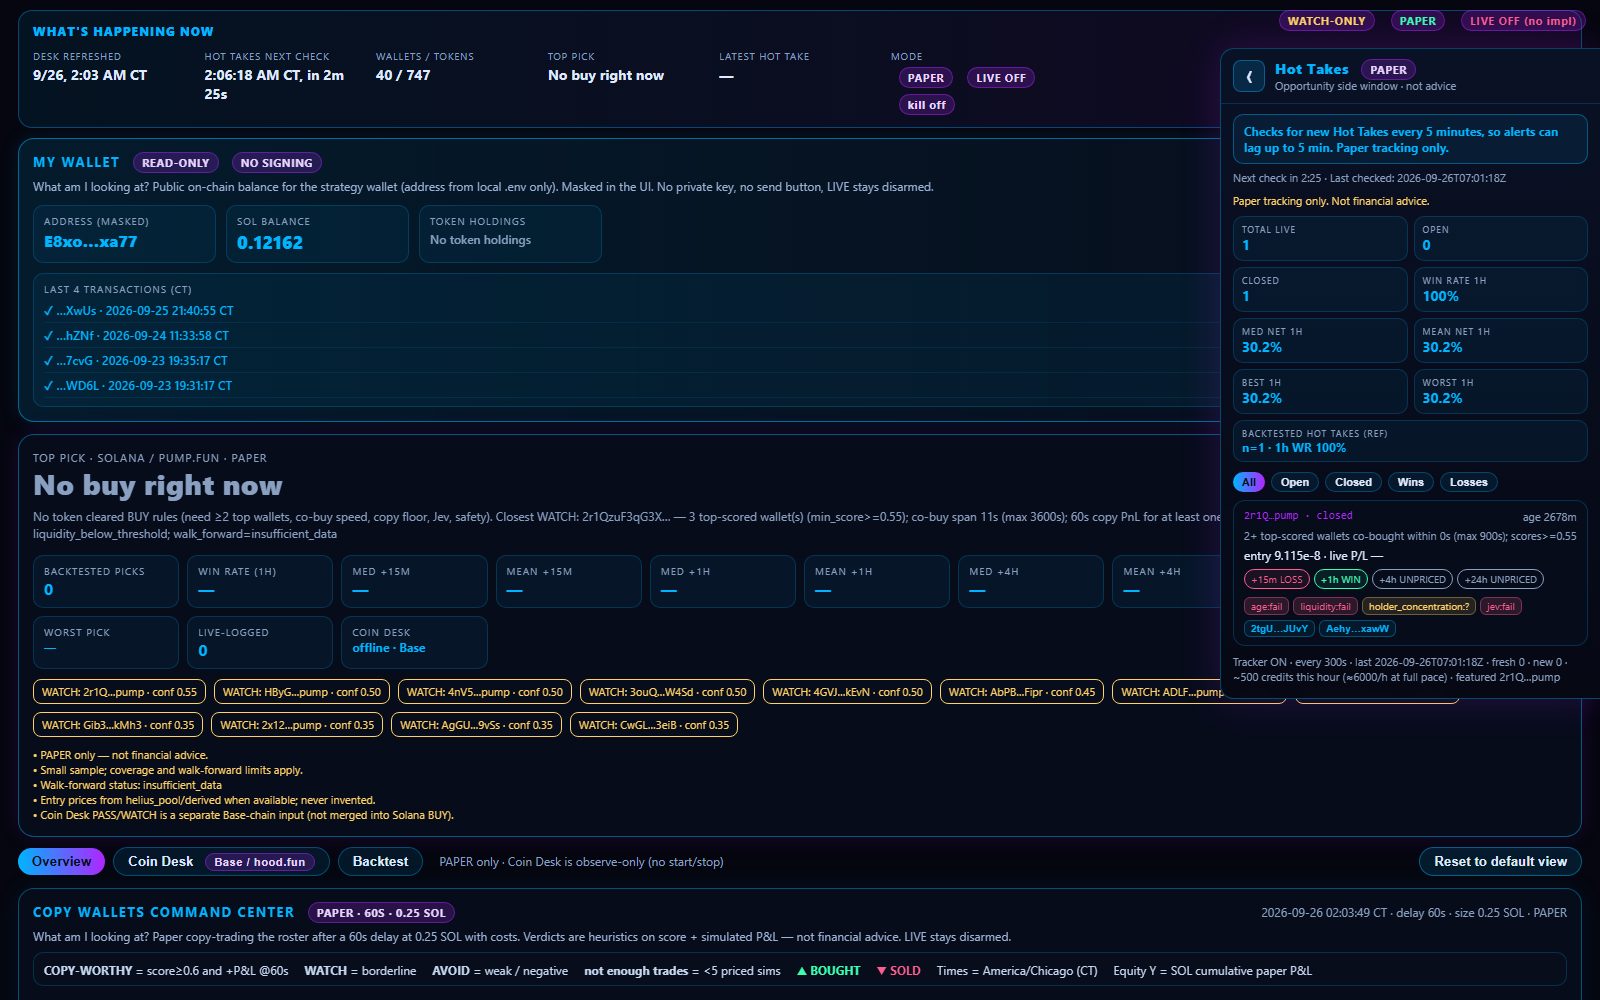This screenshot has height=1000, width=1600.
Task: Filter Hot Takes by Losses
Action: pyautogui.click(x=1468, y=482)
